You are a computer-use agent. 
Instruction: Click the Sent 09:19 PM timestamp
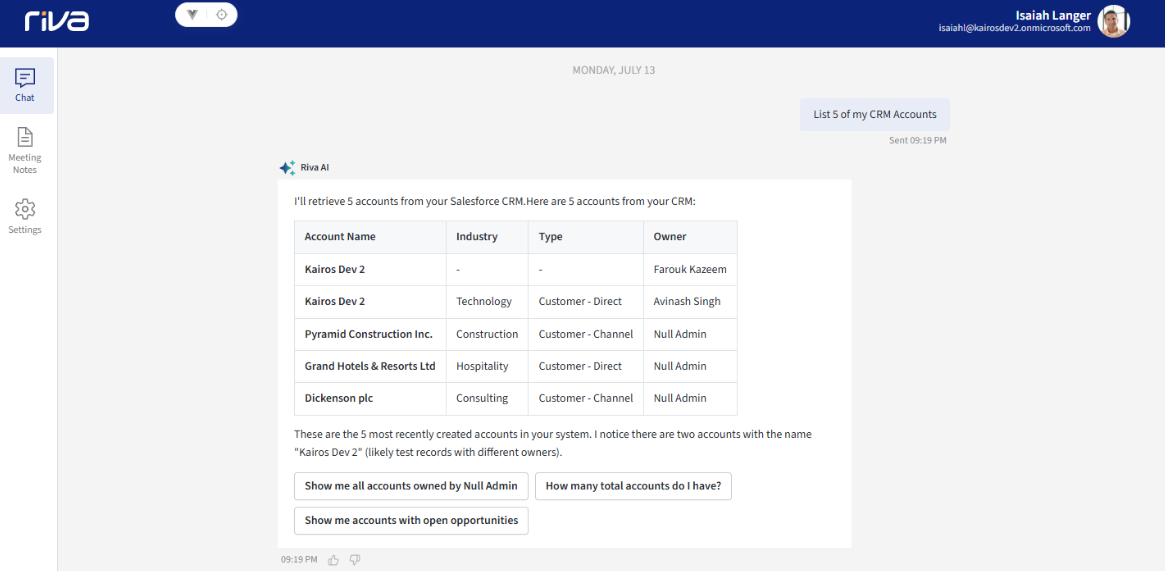pos(918,140)
